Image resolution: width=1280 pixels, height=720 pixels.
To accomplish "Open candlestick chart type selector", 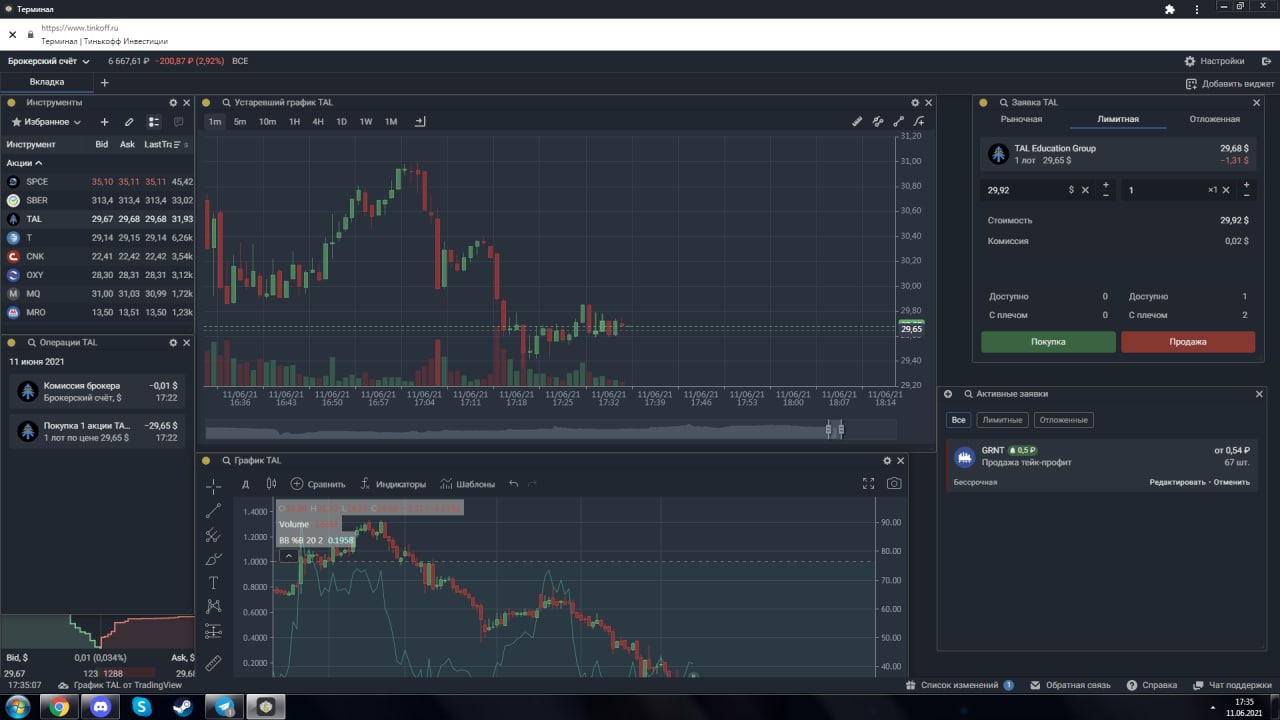I will [271, 484].
